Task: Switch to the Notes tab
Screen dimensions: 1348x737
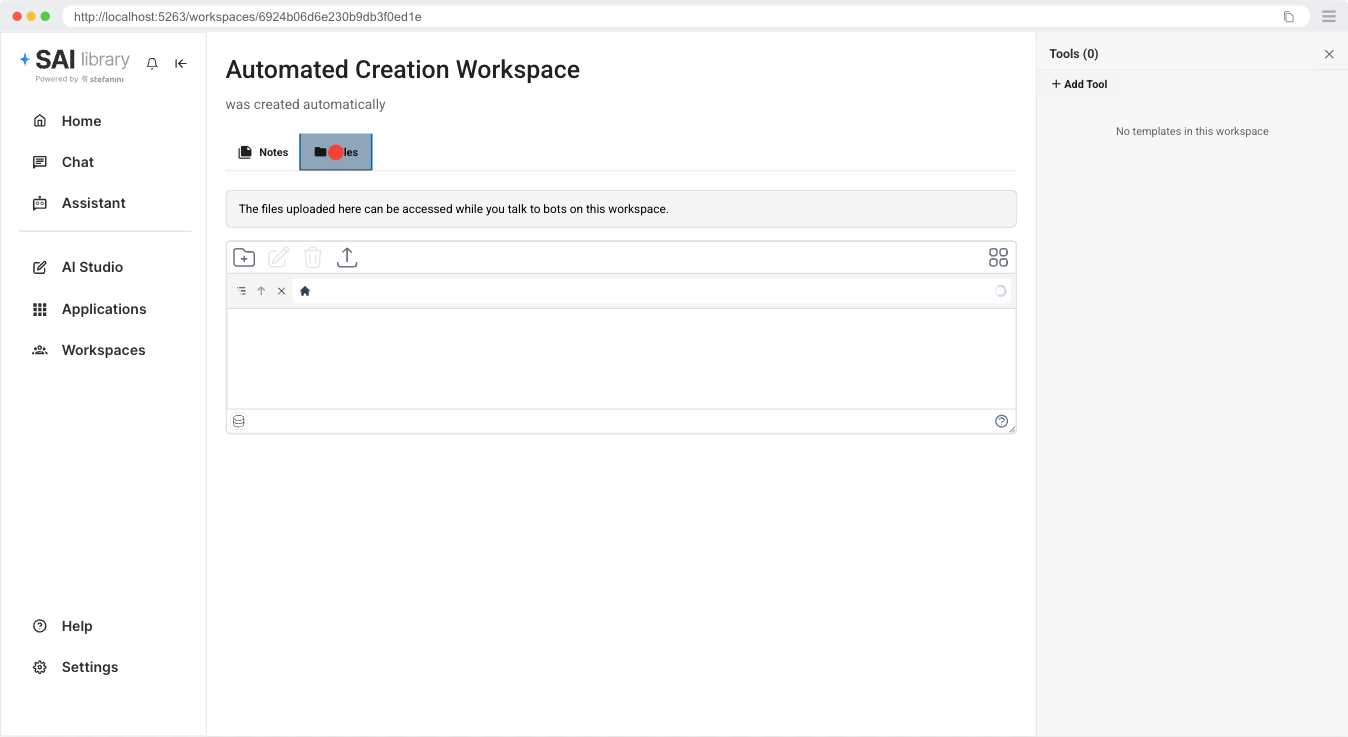Action: 263,152
